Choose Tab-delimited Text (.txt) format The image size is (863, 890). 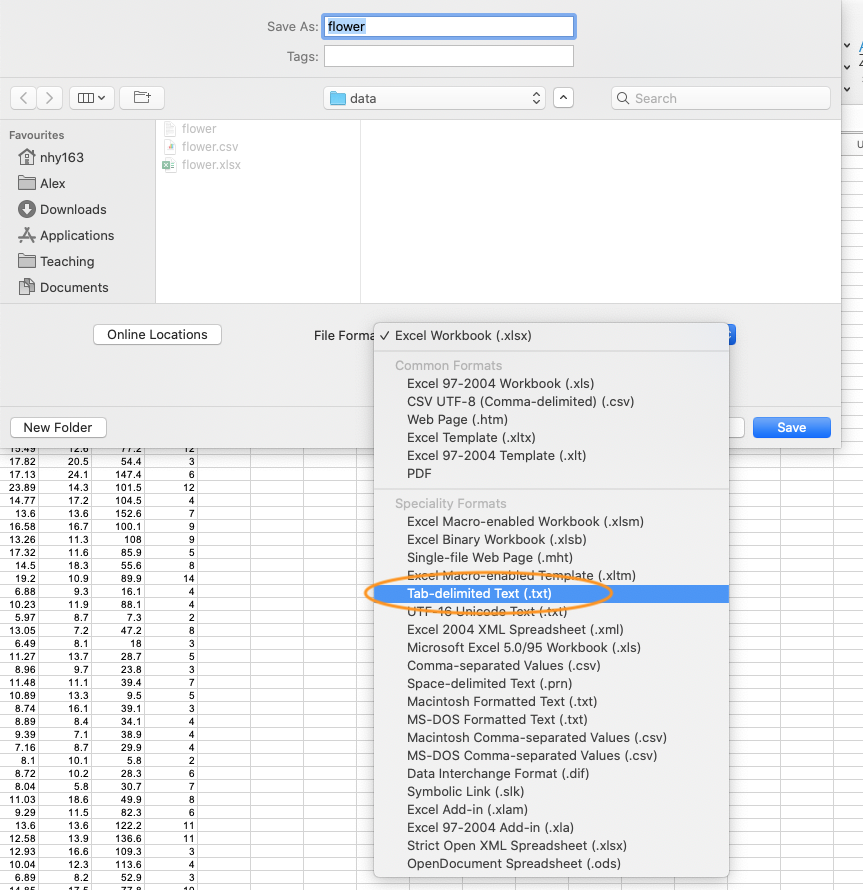(x=479, y=594)
